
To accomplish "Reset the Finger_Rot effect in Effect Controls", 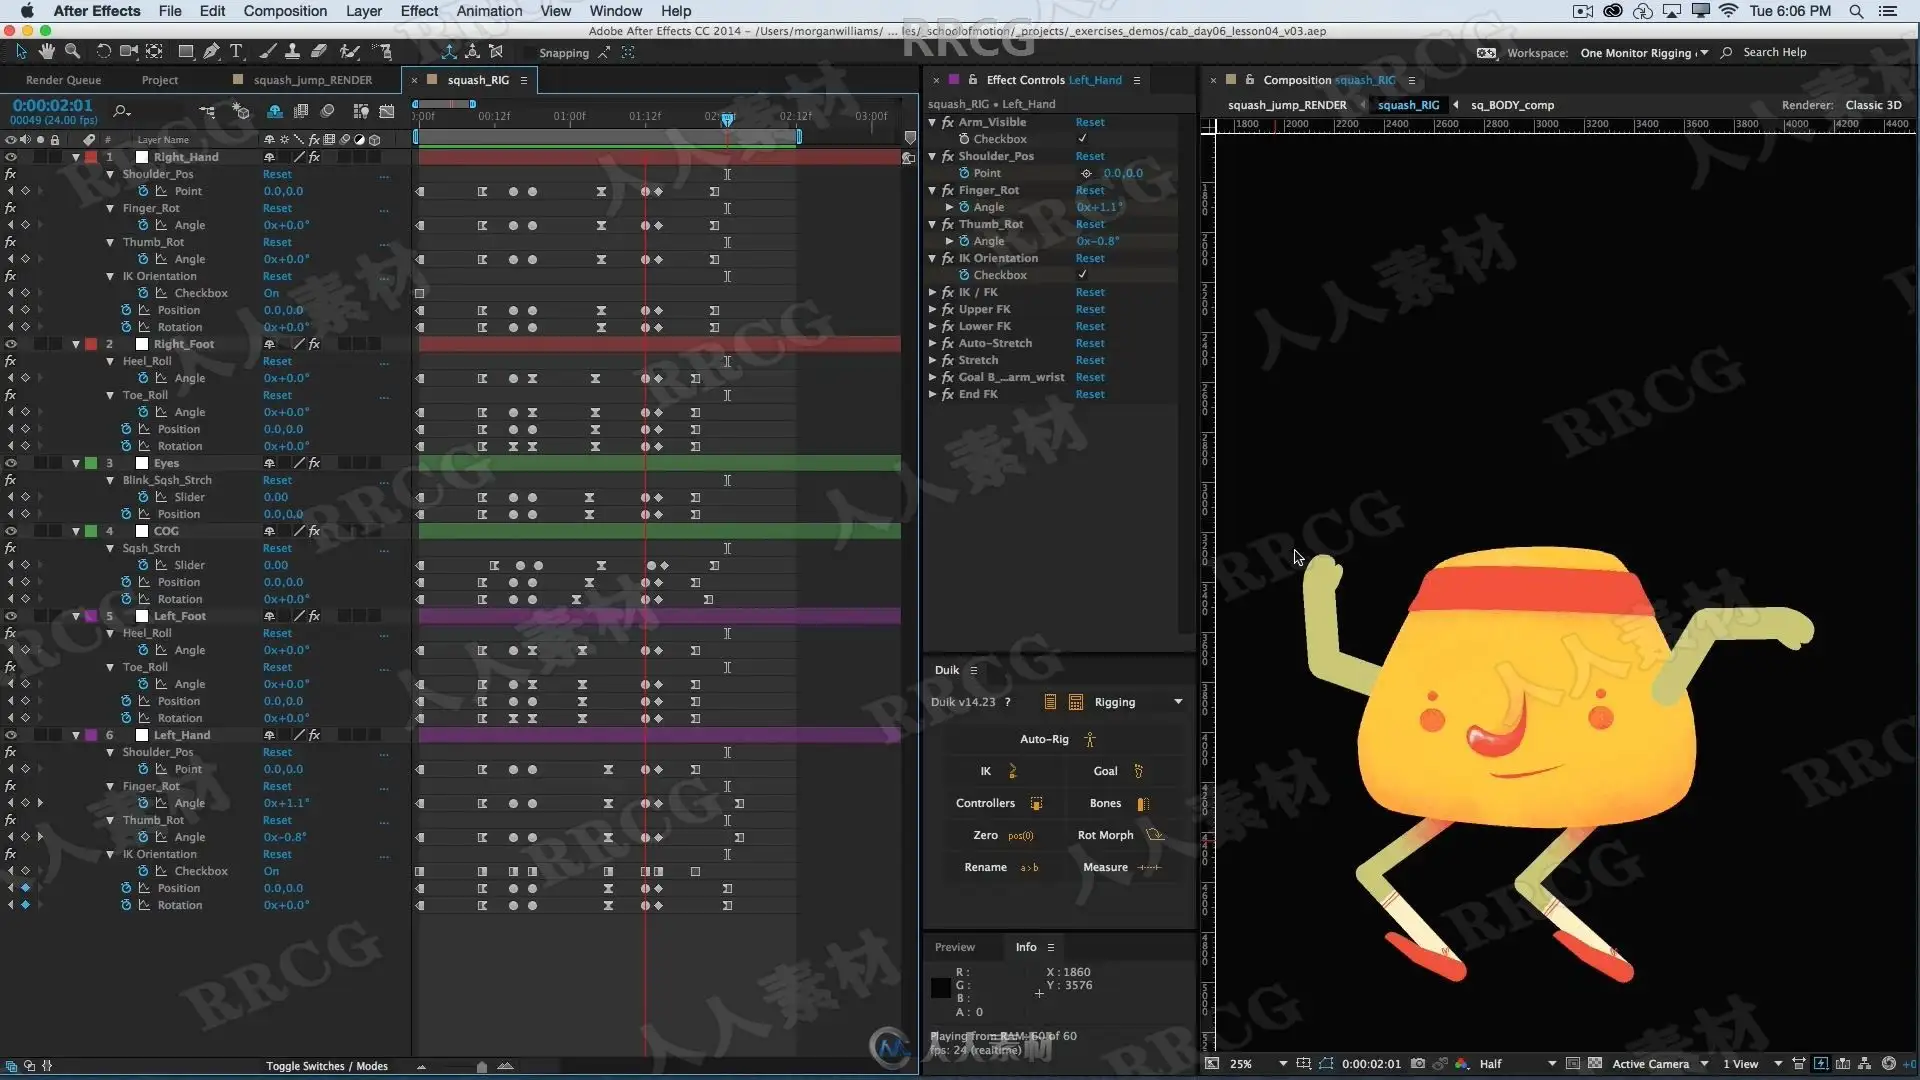I will [x=1090, y=190].
